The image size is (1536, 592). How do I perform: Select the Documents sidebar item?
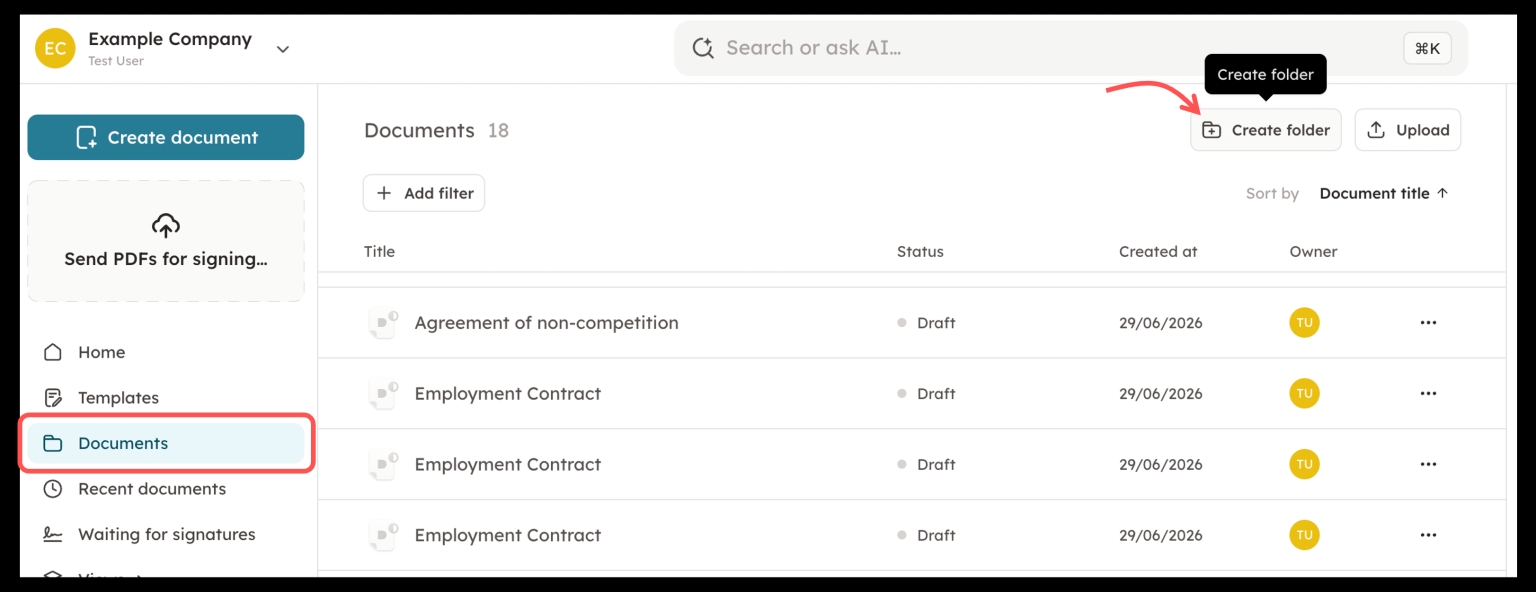[166, 443]
